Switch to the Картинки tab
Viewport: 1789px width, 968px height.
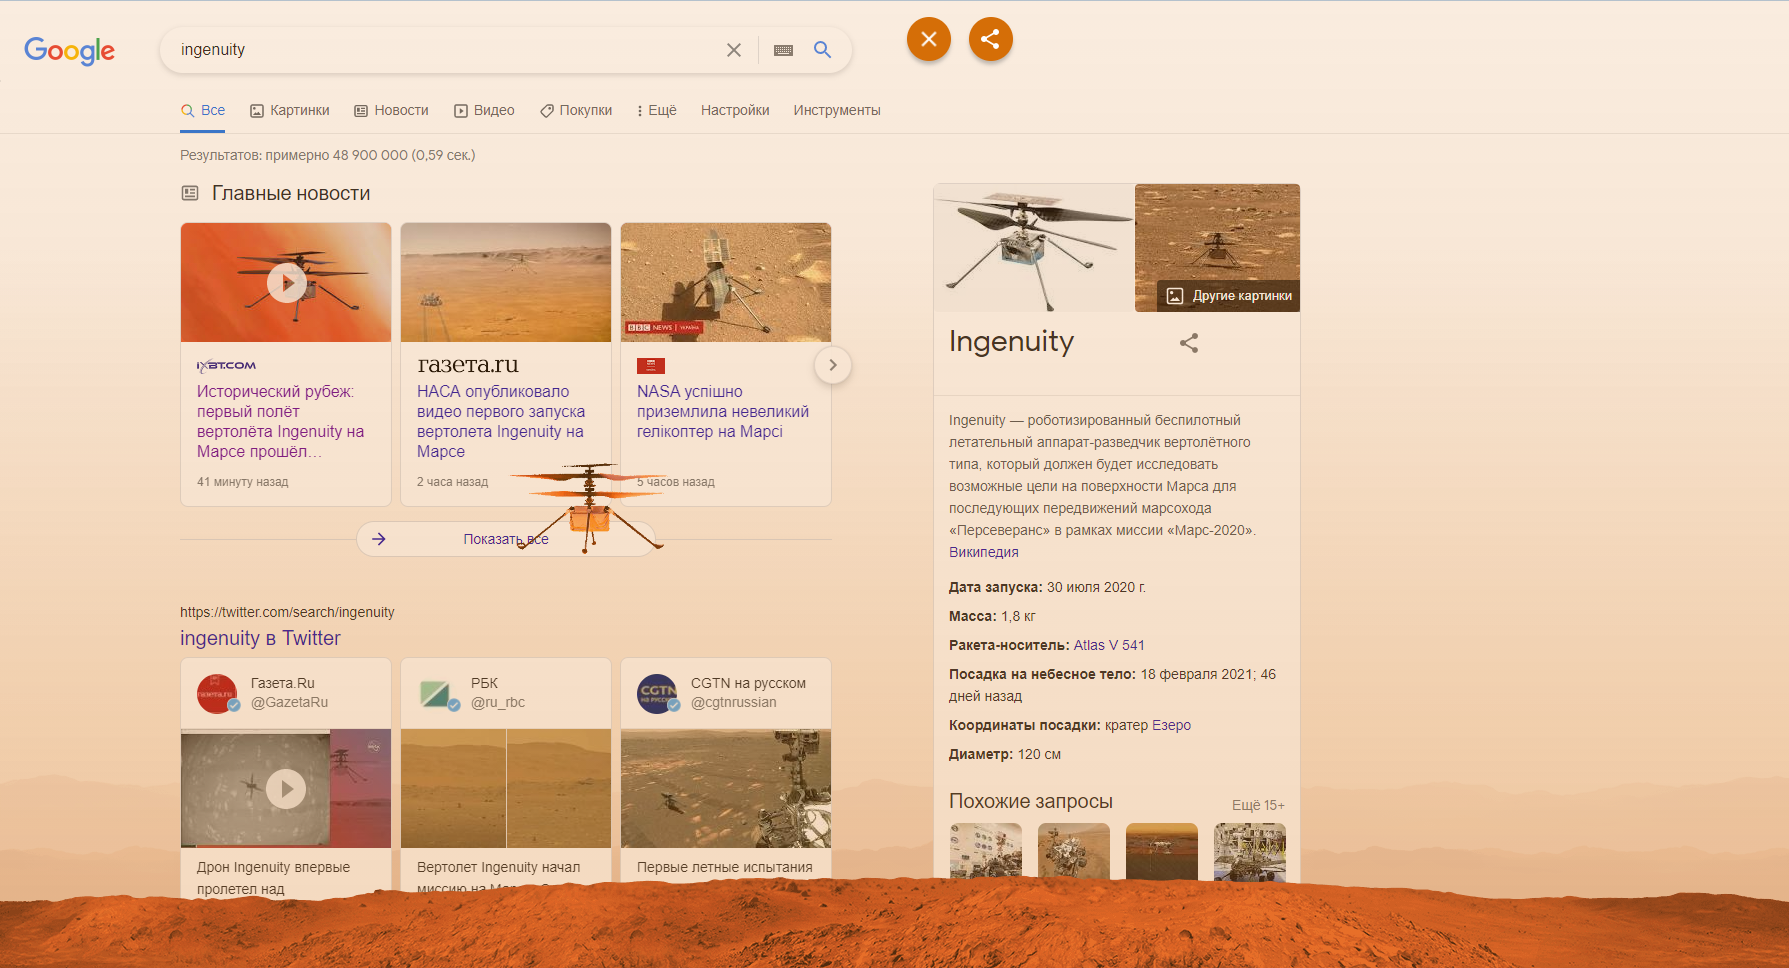coord(289,111)
